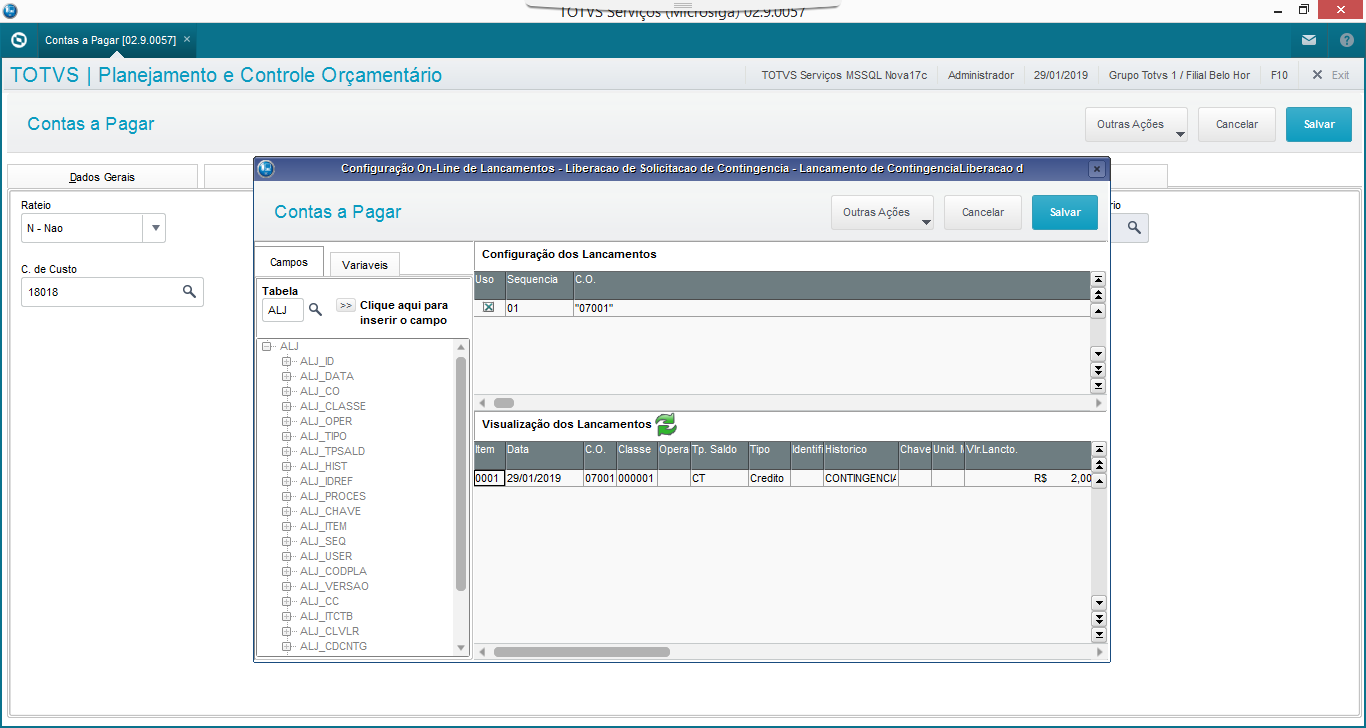The width and height of the screenshot is (1366, 728).
Task: Click the Data cell 29/01/2019 in the grid
Action: coord(544,478)
